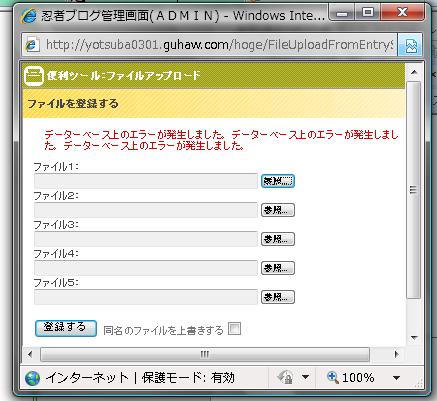Click the vertical scrollbar up arrow
437x401 pixels.
click(414, 72)
